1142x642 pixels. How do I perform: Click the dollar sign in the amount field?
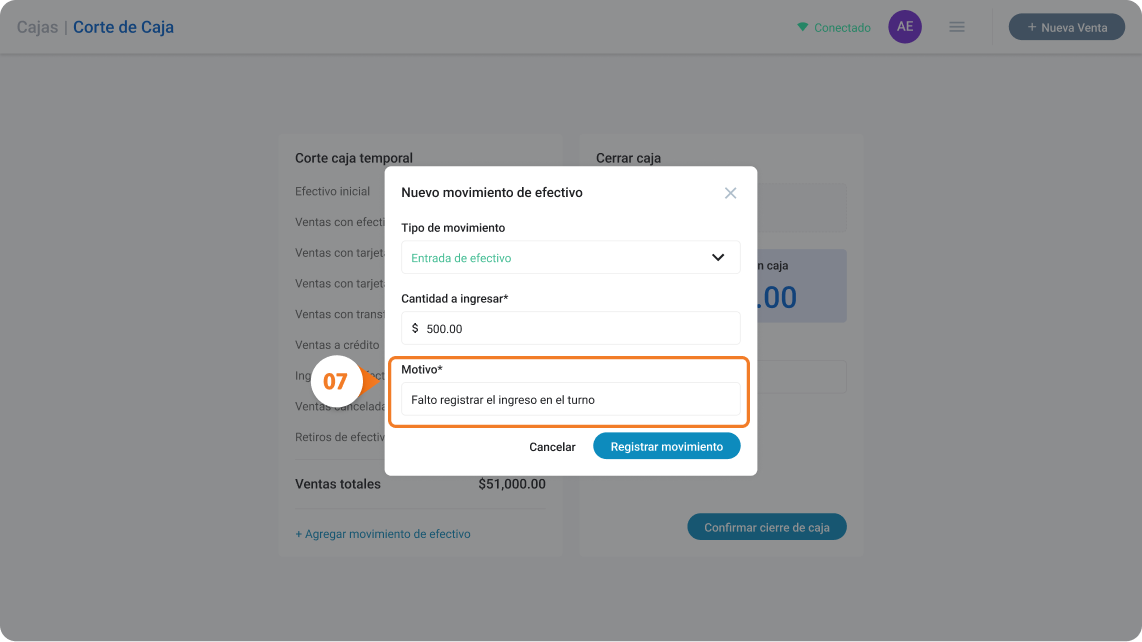(415, 329)
